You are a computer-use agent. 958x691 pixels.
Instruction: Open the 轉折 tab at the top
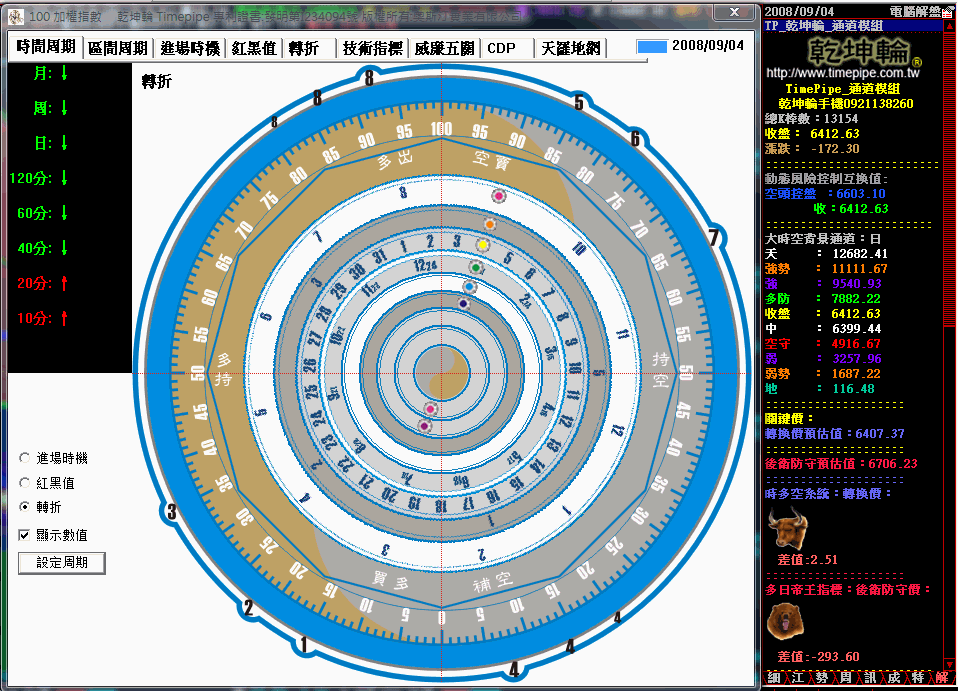tap(309, 48)
